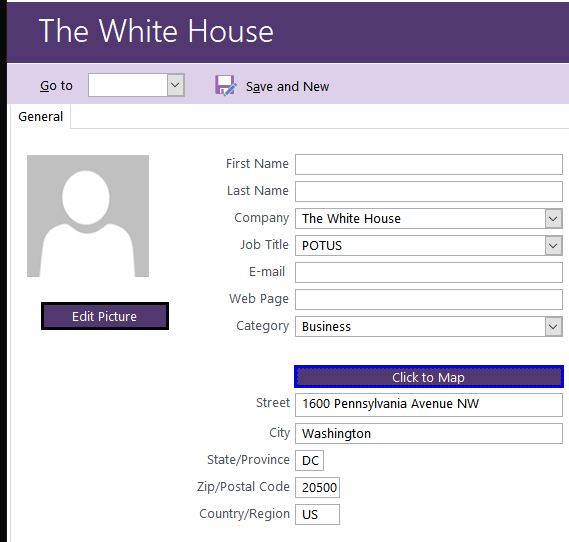Click the contact placeholder picture

tap(88, 216)
